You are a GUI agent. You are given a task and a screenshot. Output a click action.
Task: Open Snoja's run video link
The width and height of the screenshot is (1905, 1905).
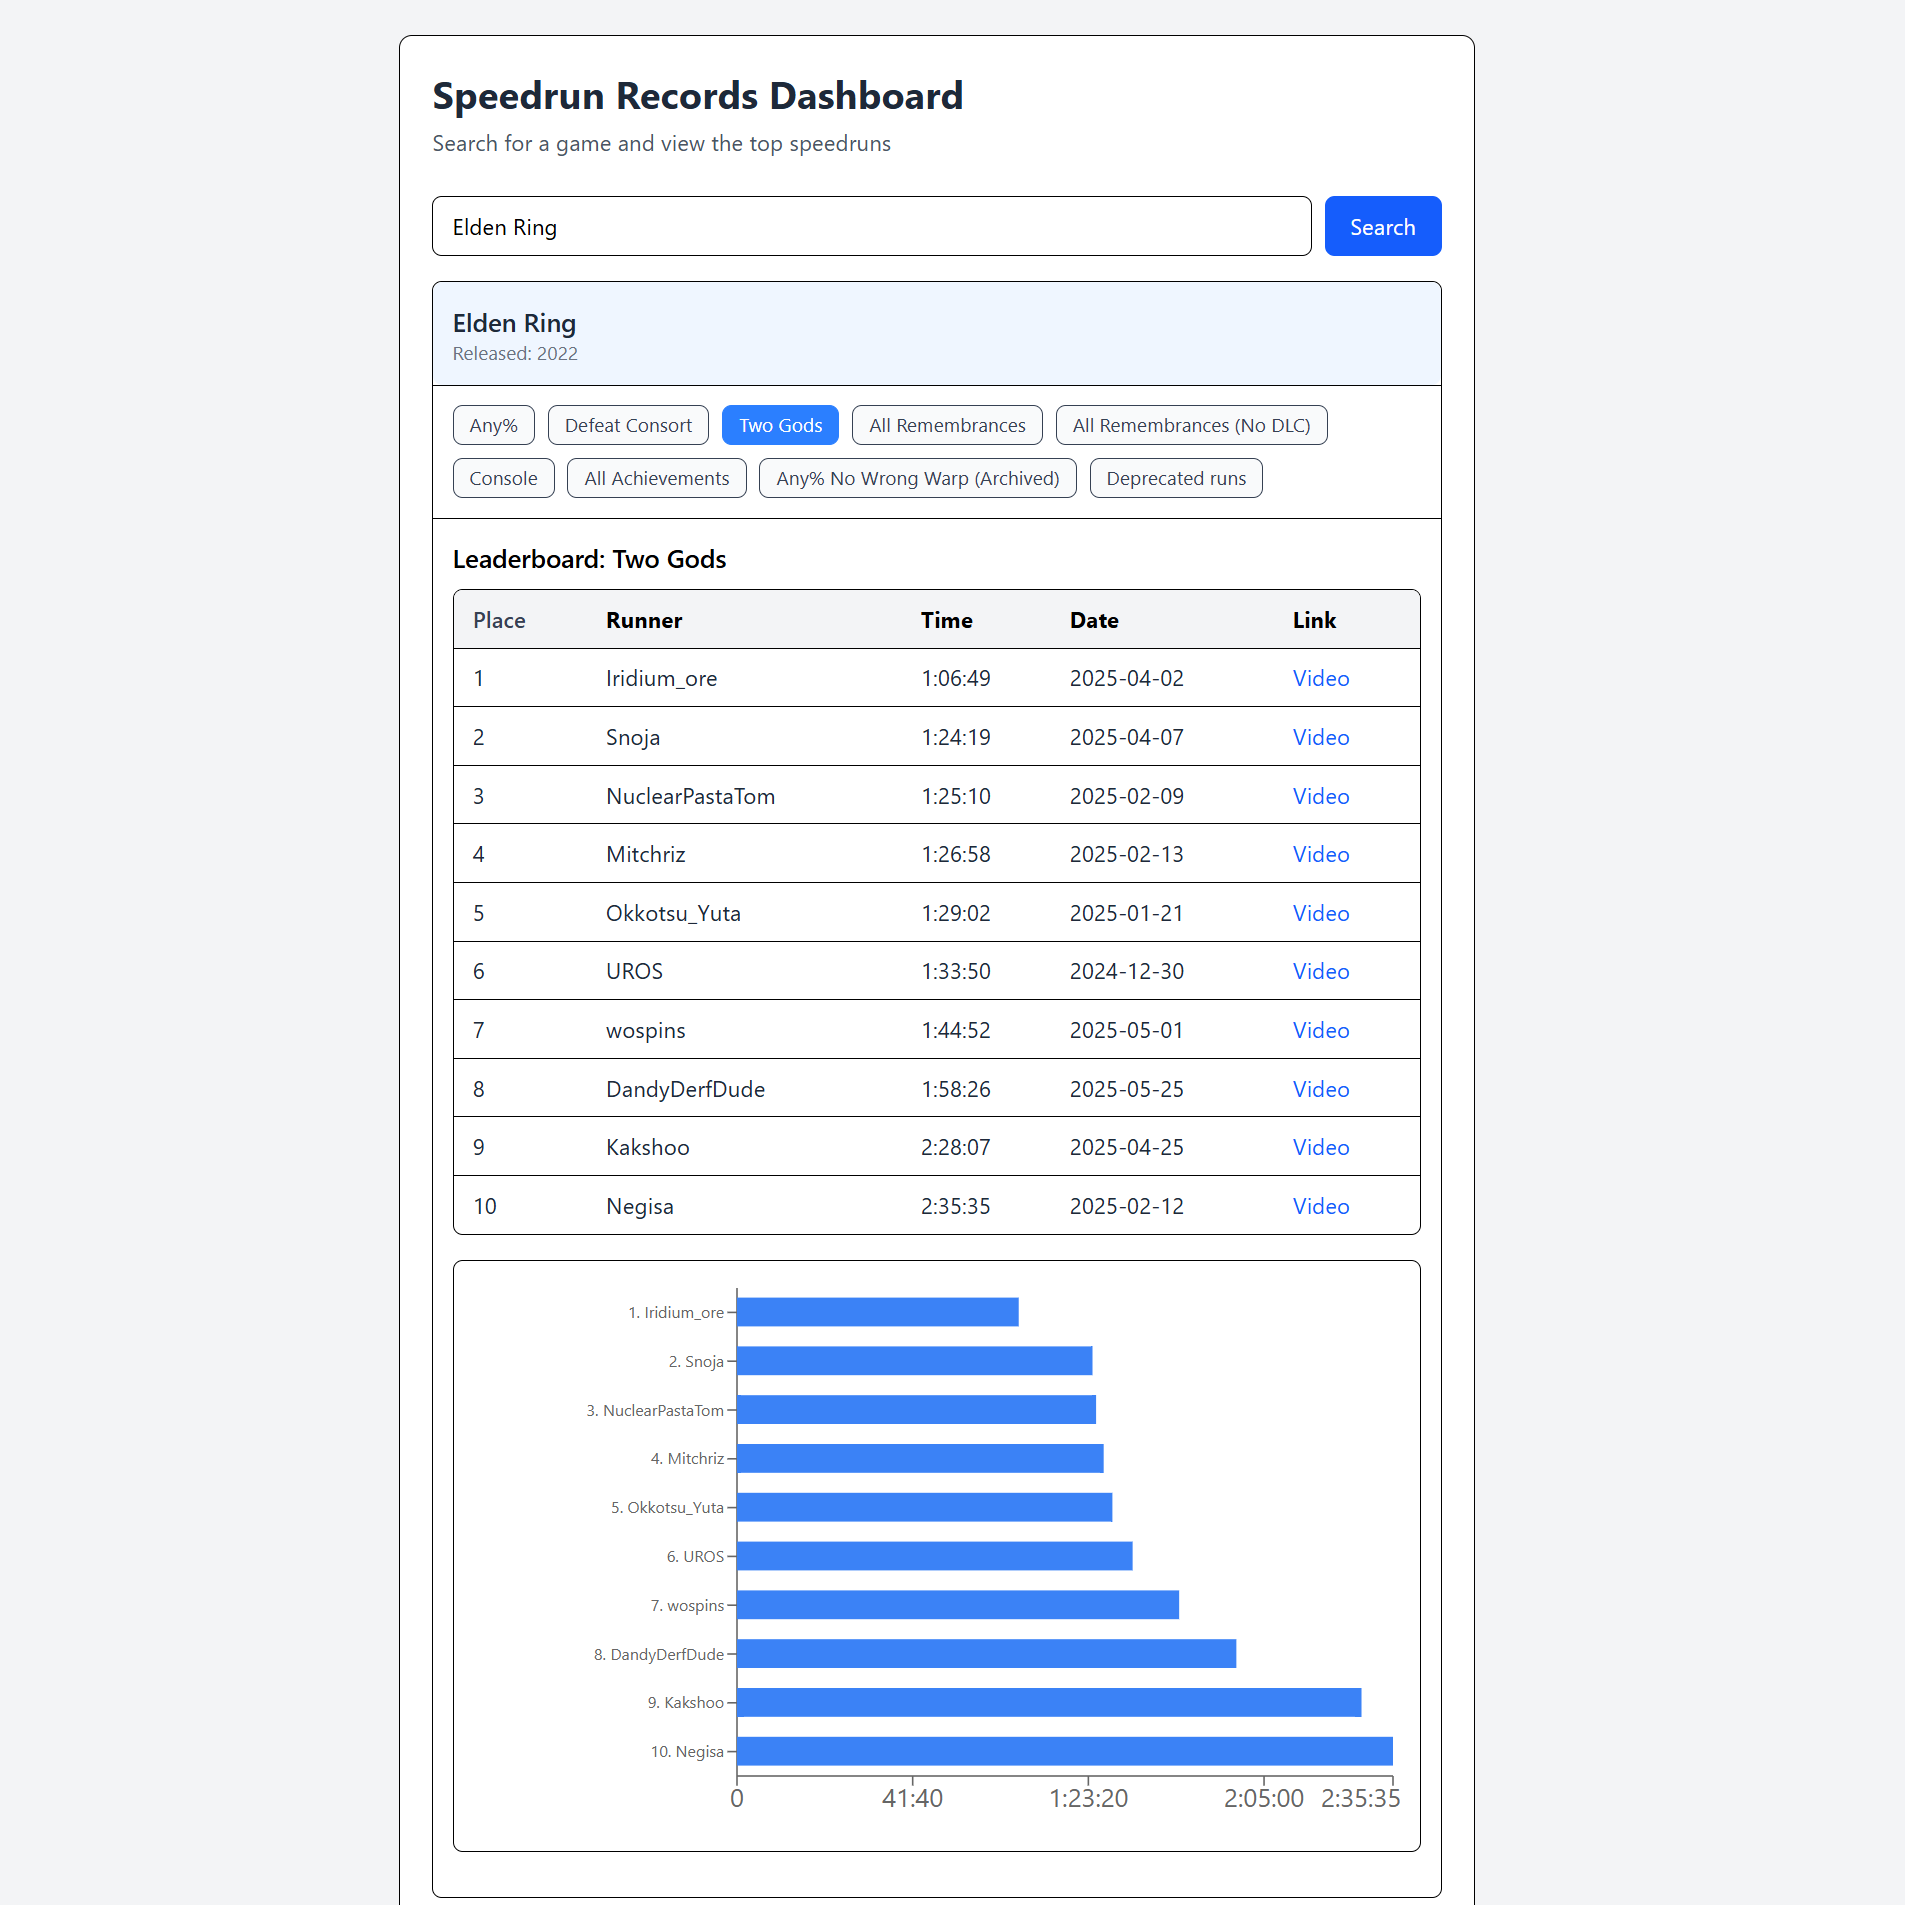point(1321,737)
